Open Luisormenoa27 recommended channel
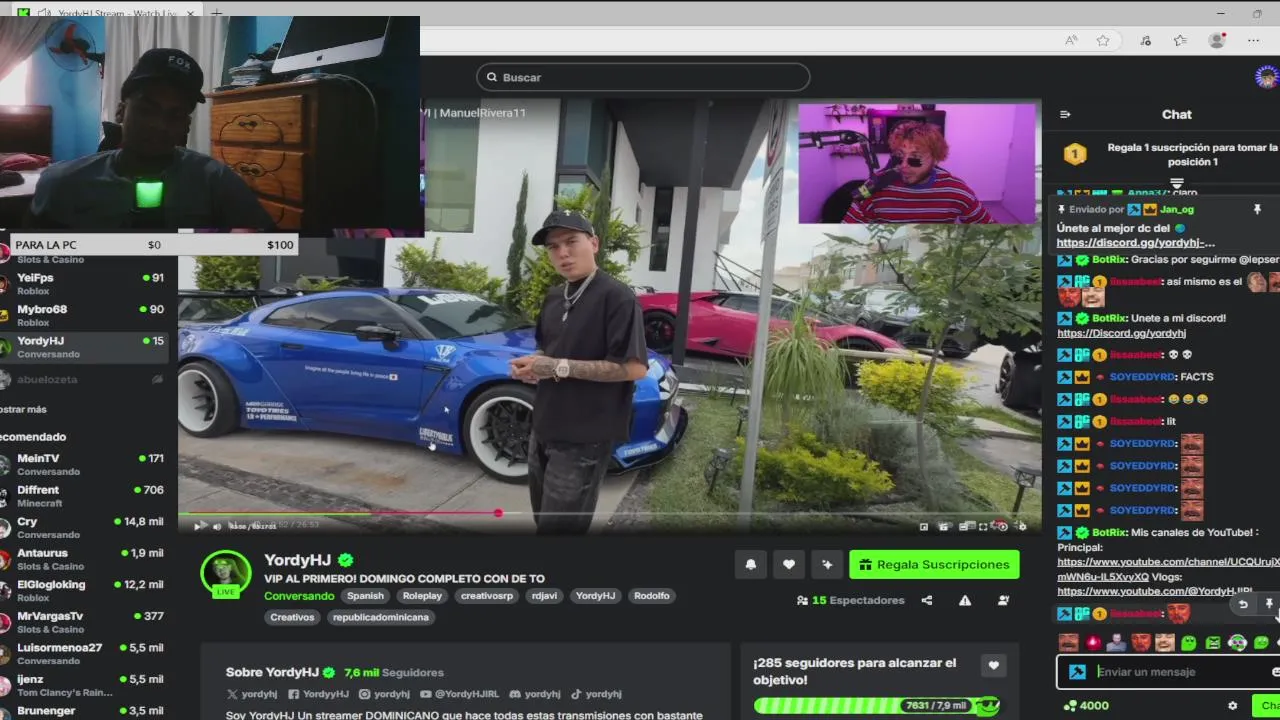 [82, 654]
